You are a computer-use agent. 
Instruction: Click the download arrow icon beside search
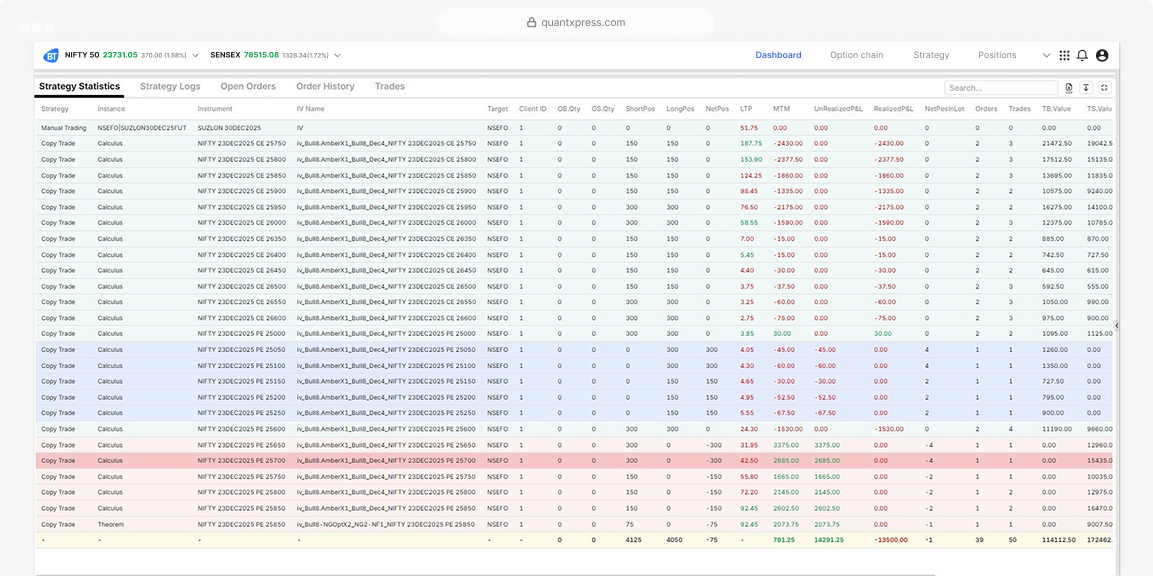tap(1086, 87)
